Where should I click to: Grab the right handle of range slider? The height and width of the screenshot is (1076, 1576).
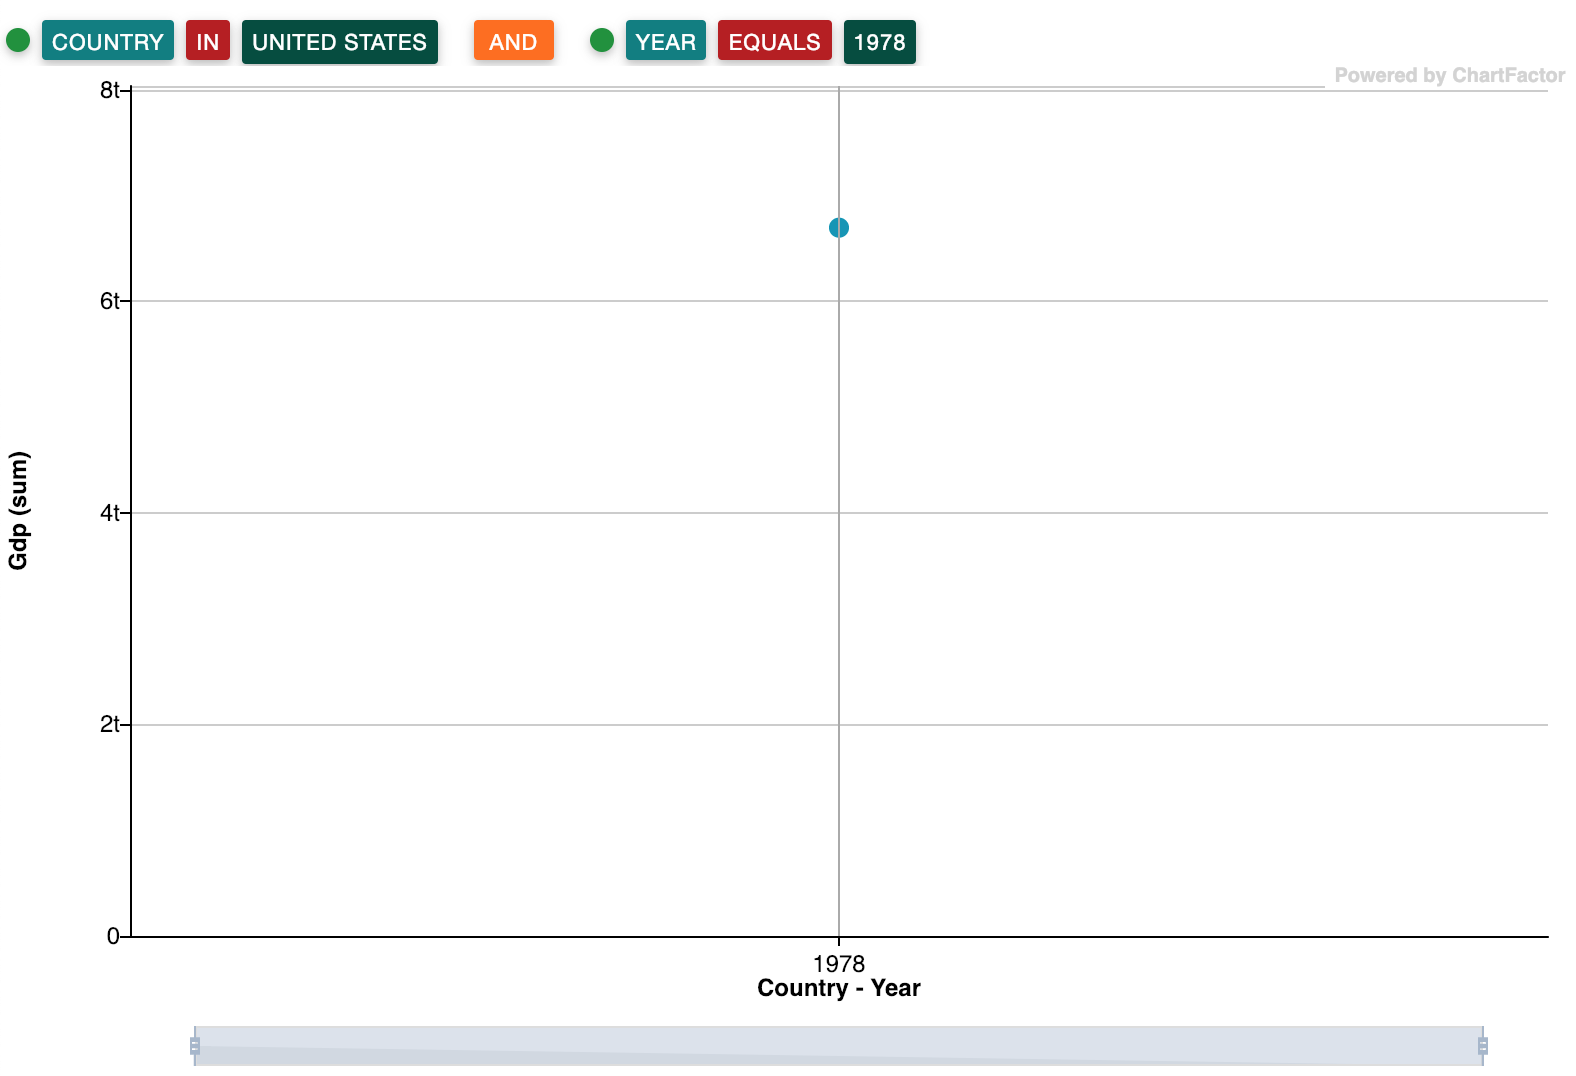click(1482, 1046)
